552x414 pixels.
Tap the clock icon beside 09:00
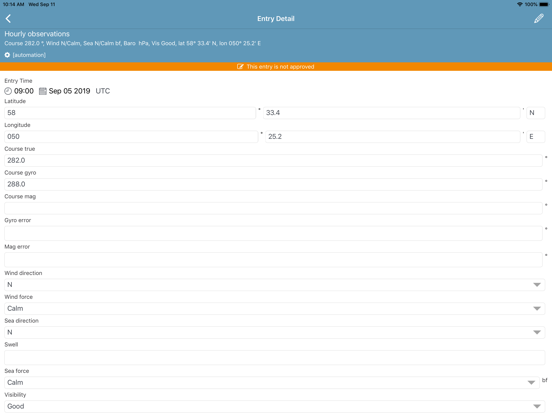tap(8, 91)
